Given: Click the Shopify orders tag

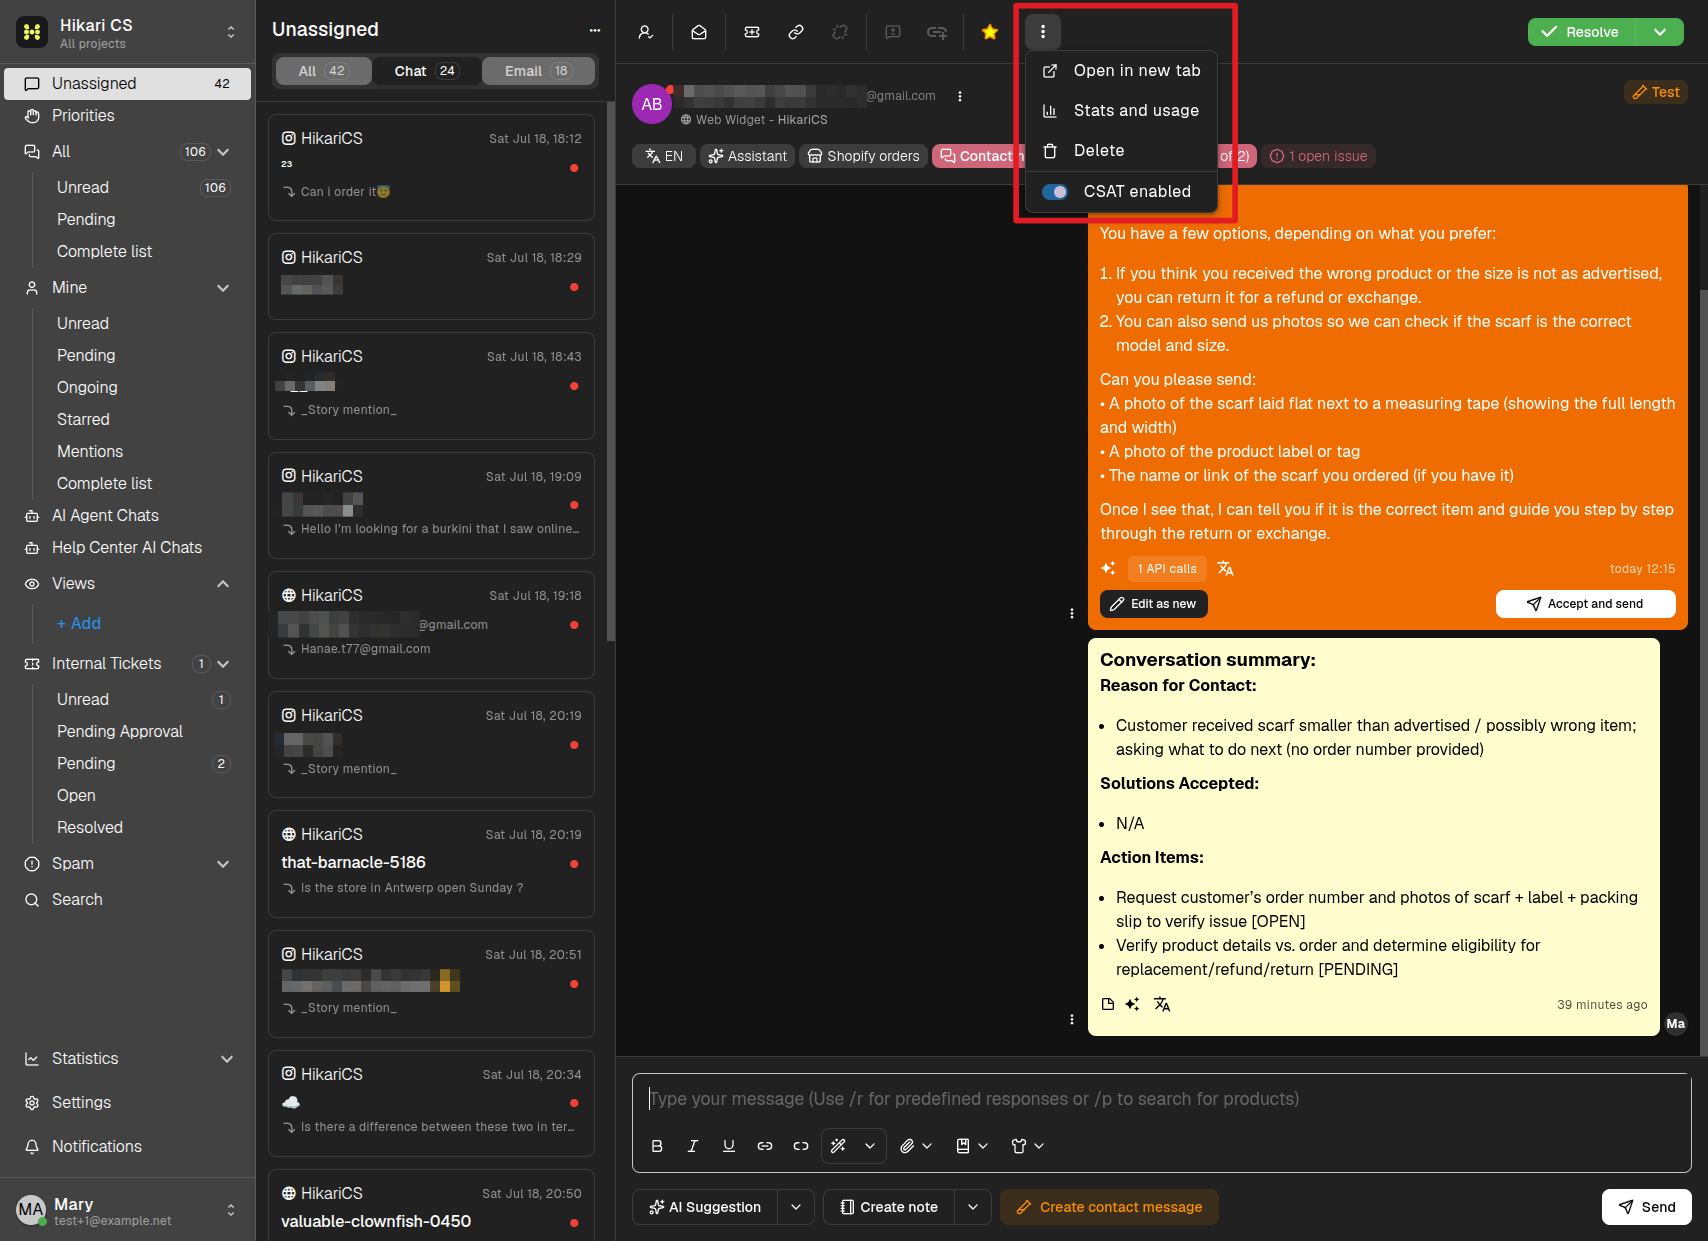Looking at the screenshot, I should click(x=863, y=156).
